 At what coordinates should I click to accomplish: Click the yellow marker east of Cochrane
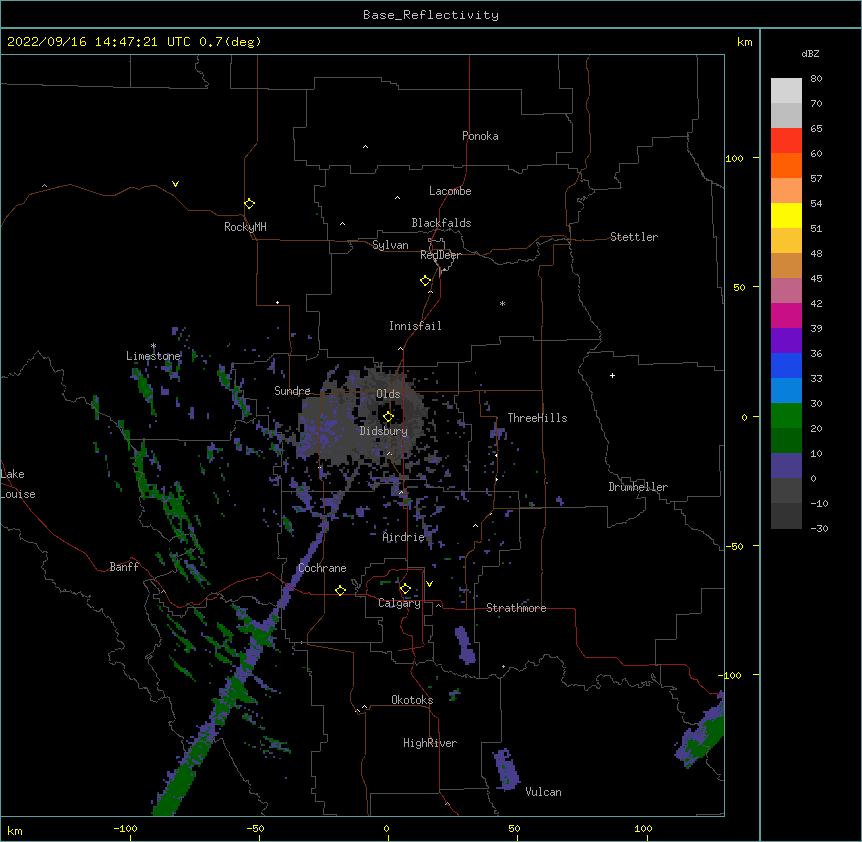click(x=340, y=590)
